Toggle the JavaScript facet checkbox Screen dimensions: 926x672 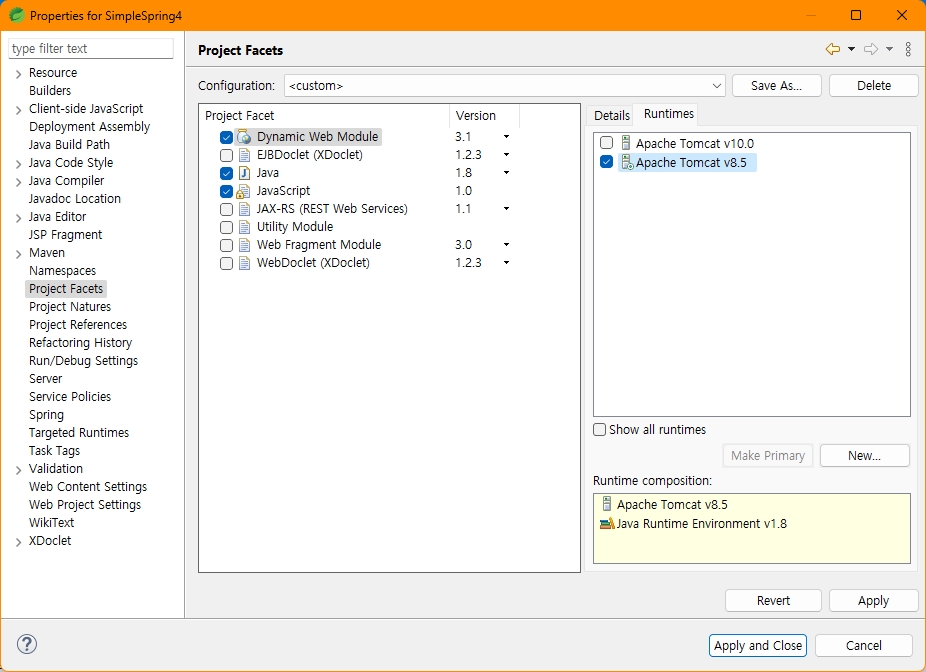click(226, 191)
